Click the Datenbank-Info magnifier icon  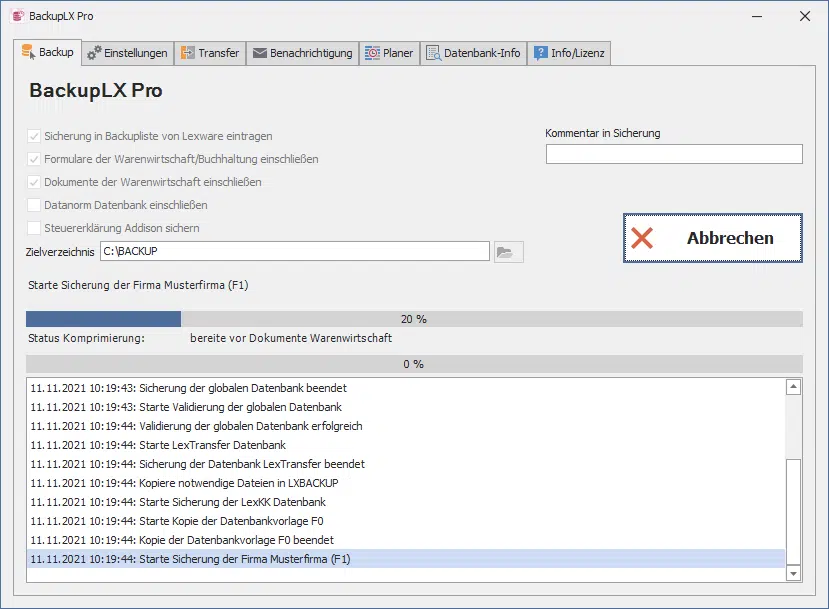tap(434, 53)
